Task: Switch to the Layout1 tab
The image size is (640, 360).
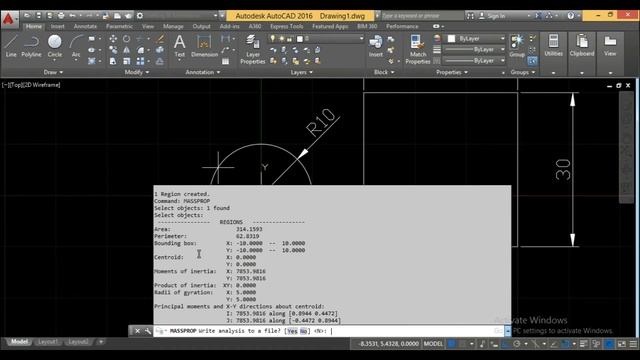Action: point(48,342)
